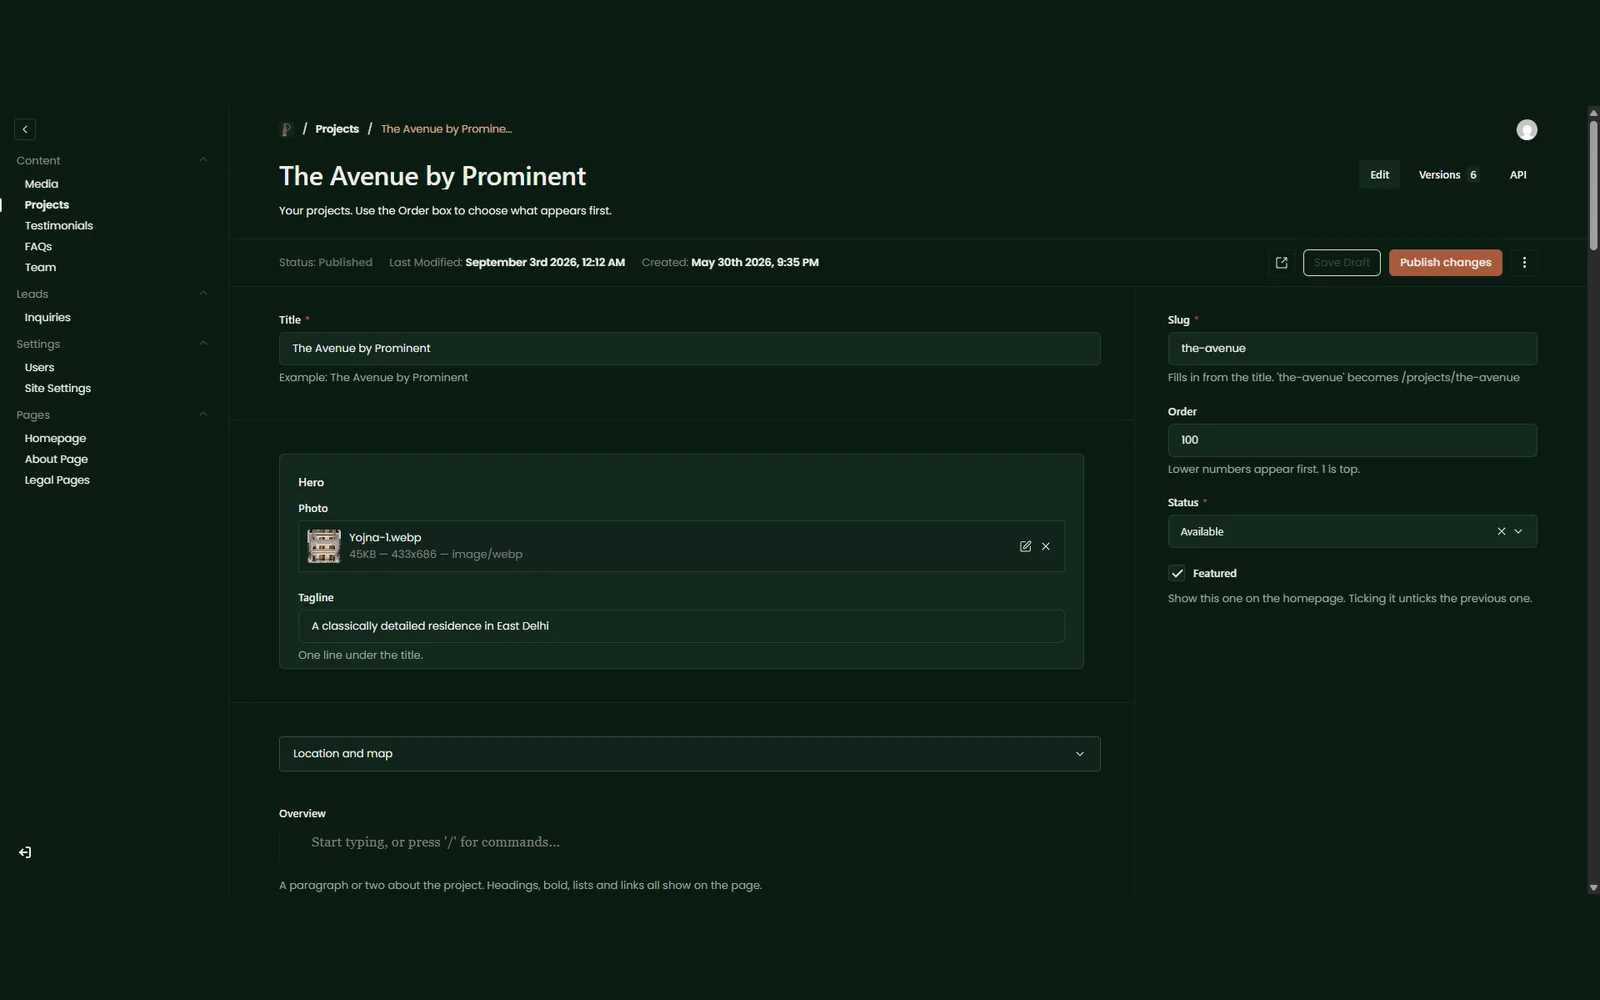Screen dimensions: 1600x1000
Task: Collapse the Settings sidebar group
Action: tap(203, 344)
